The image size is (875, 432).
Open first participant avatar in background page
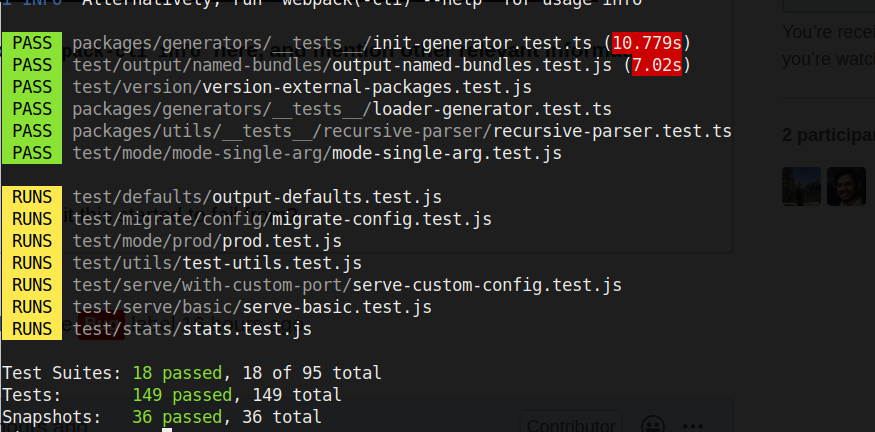(x=801, y=186)
